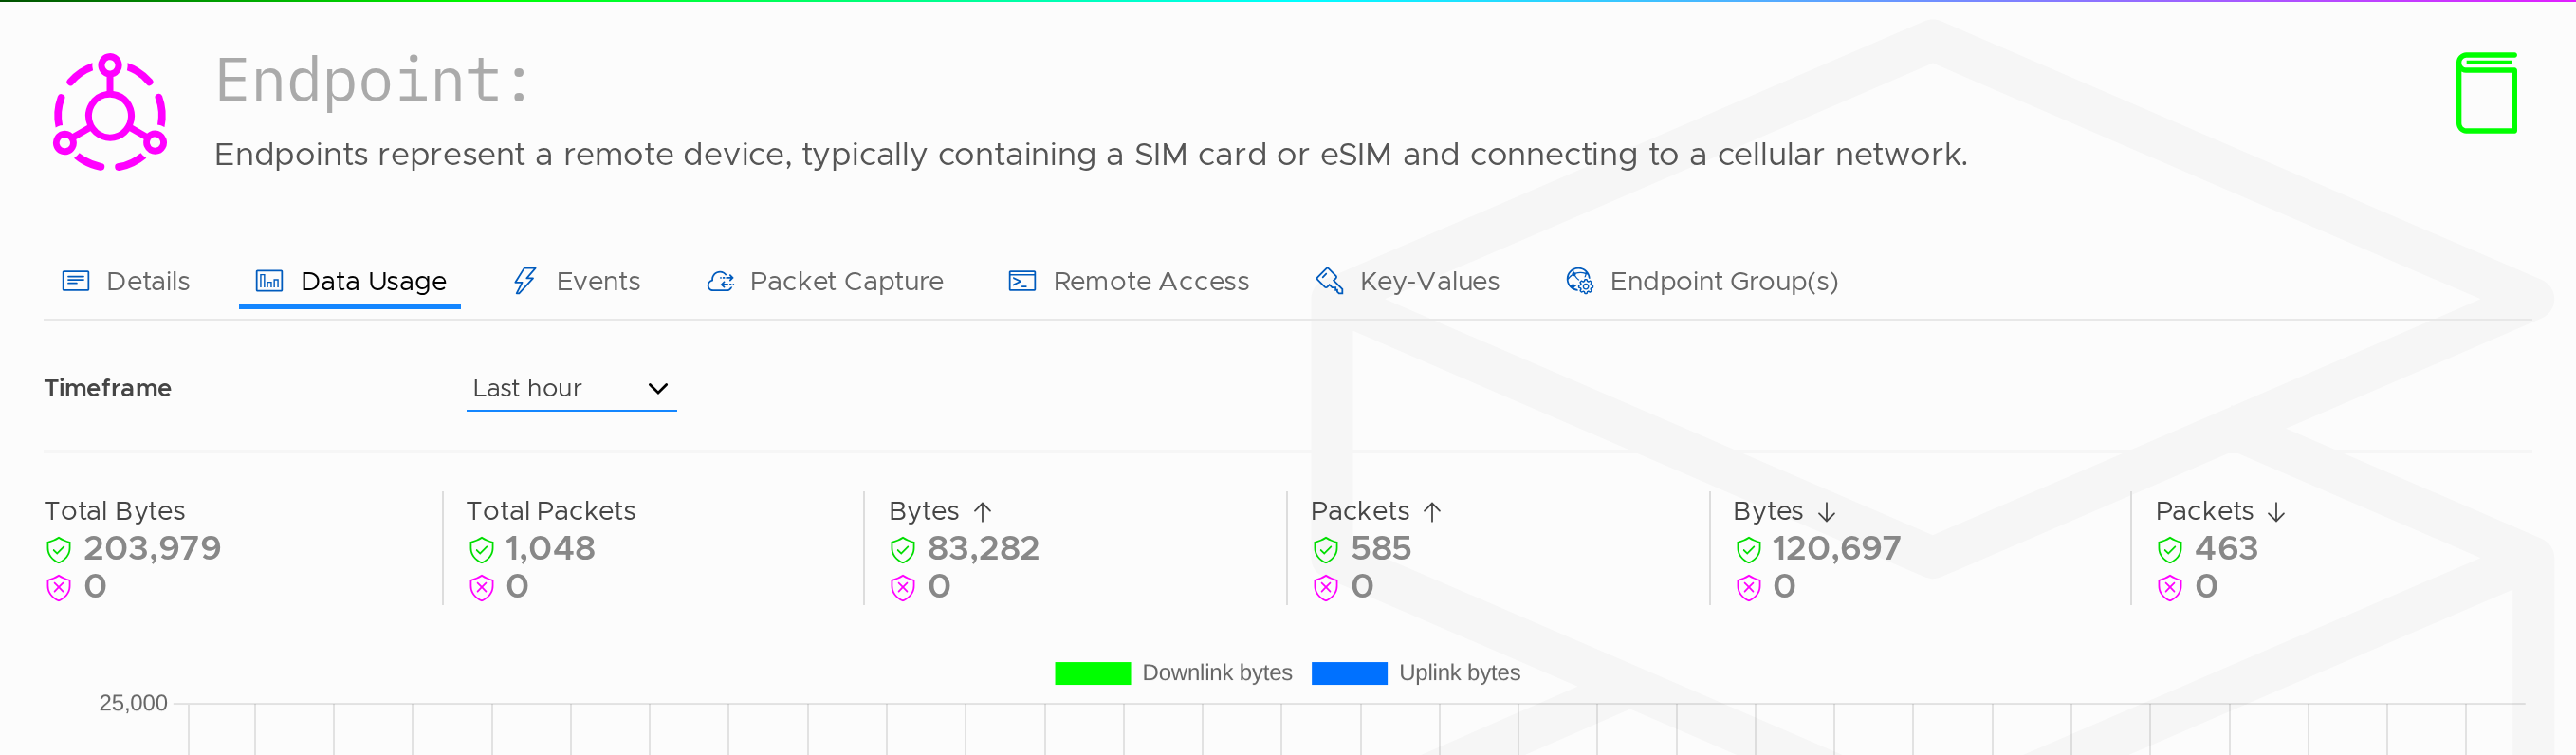Screen dimensions: 2576x755
Task: Click the chevron next to Last hour
Action: (657, 388)
